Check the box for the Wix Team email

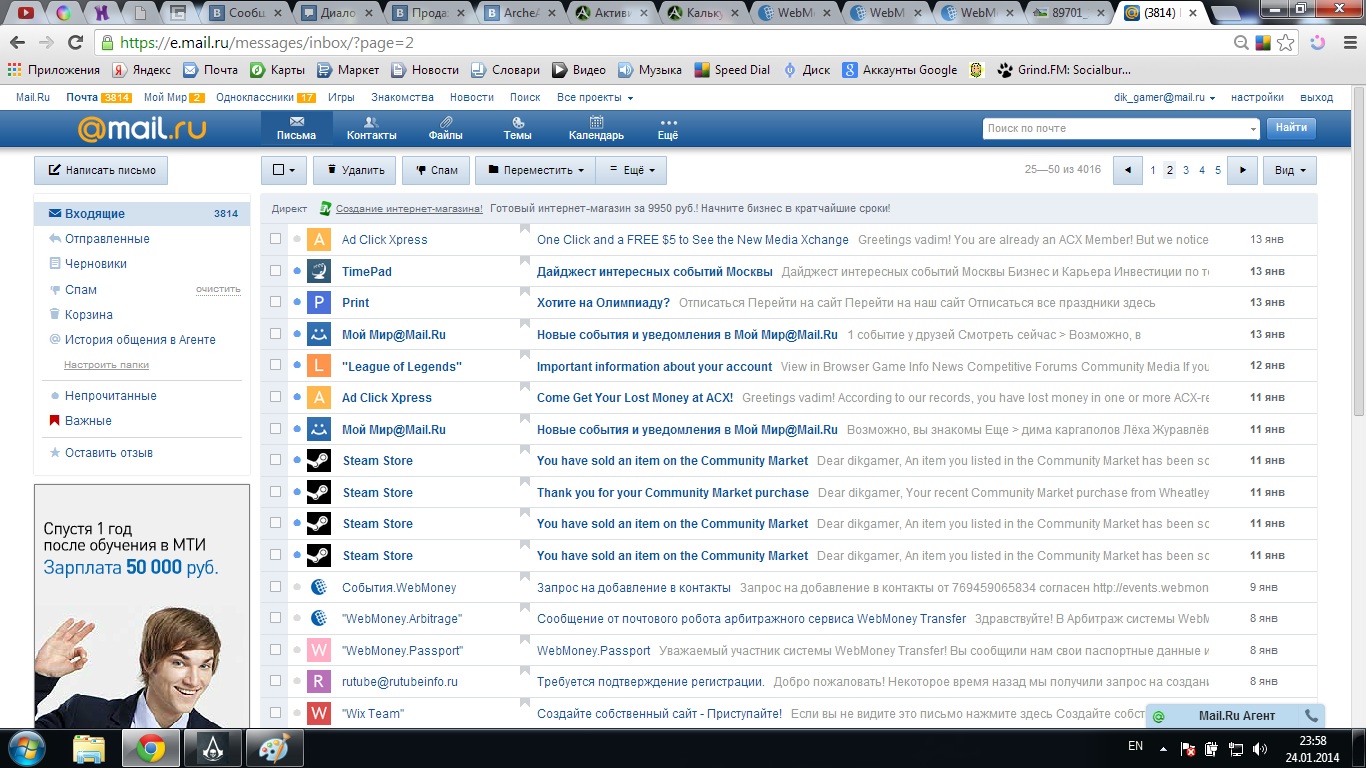[276, 713]
